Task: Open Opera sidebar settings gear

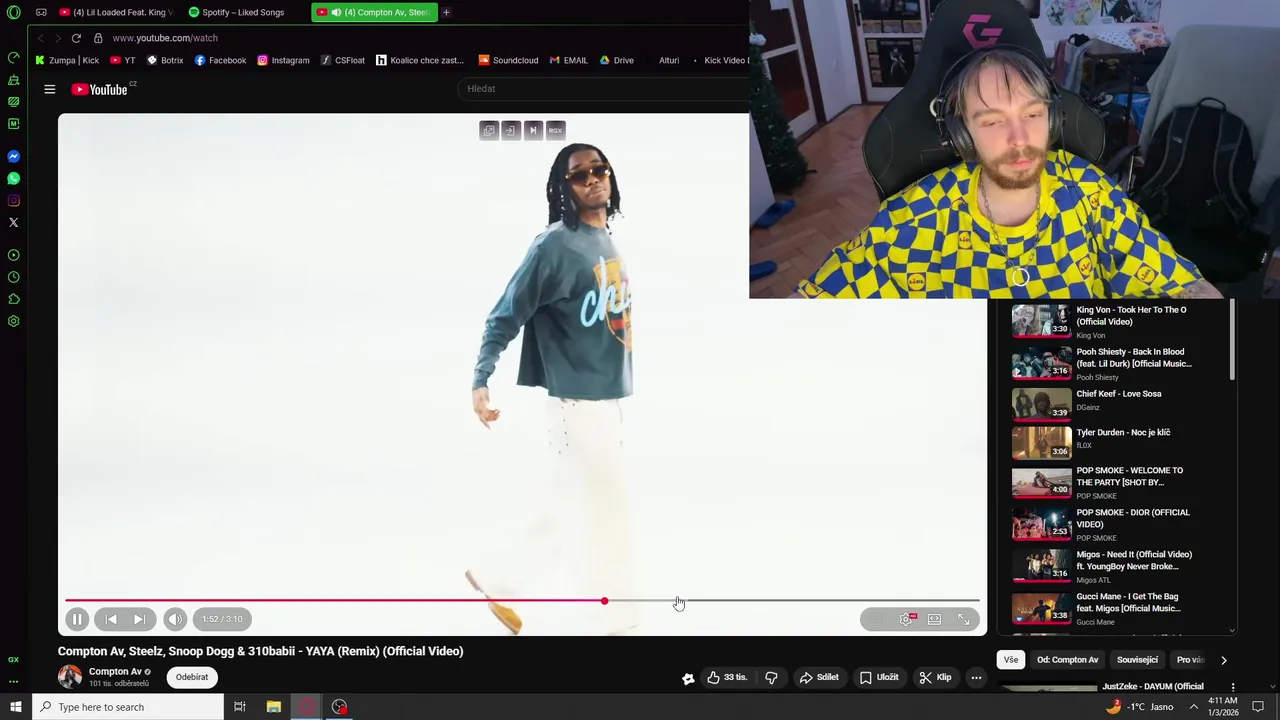Action: click(13, 322)
